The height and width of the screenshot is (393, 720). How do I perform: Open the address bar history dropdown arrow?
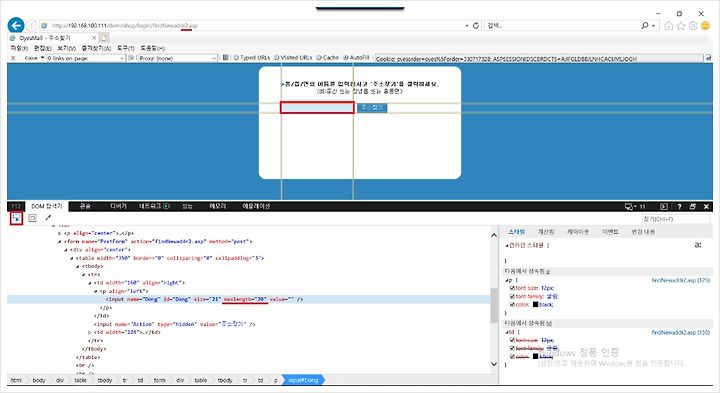pos(467,26)
